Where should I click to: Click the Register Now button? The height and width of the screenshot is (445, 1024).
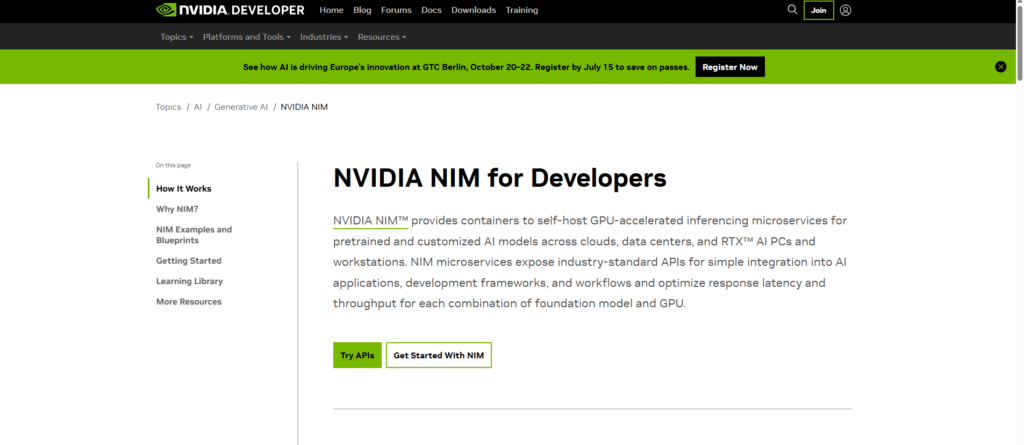click(x=730, y=67)
